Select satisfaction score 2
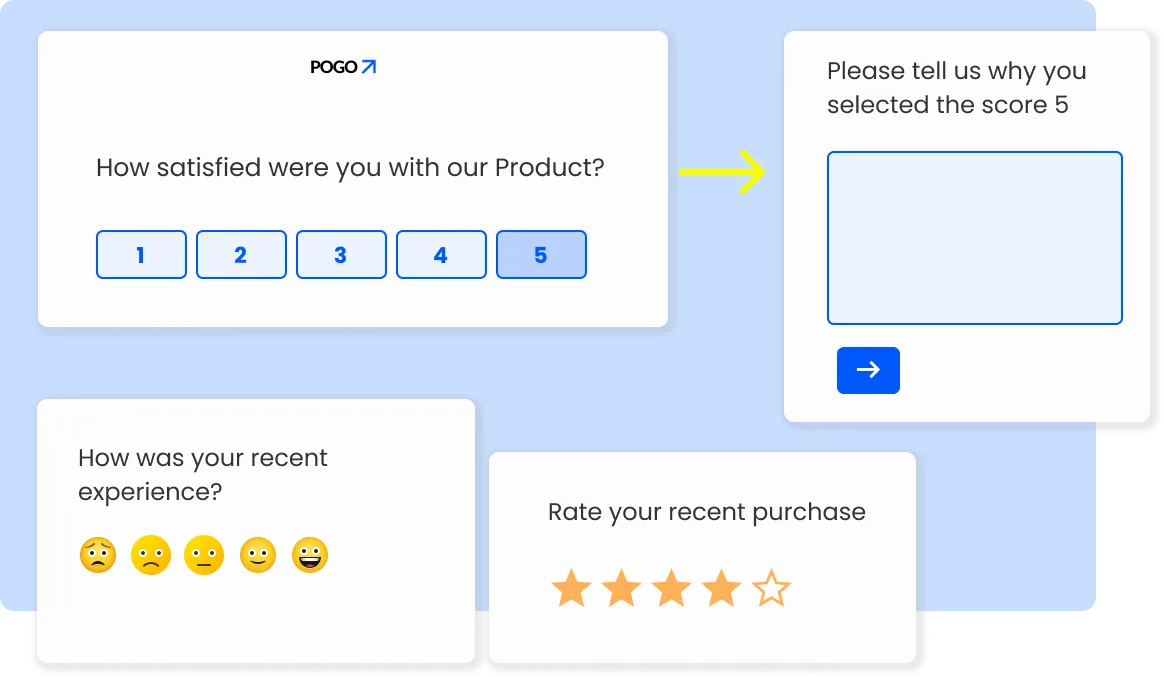The height and width of the screenshot is (677, 1164). [x=241, y=255]
